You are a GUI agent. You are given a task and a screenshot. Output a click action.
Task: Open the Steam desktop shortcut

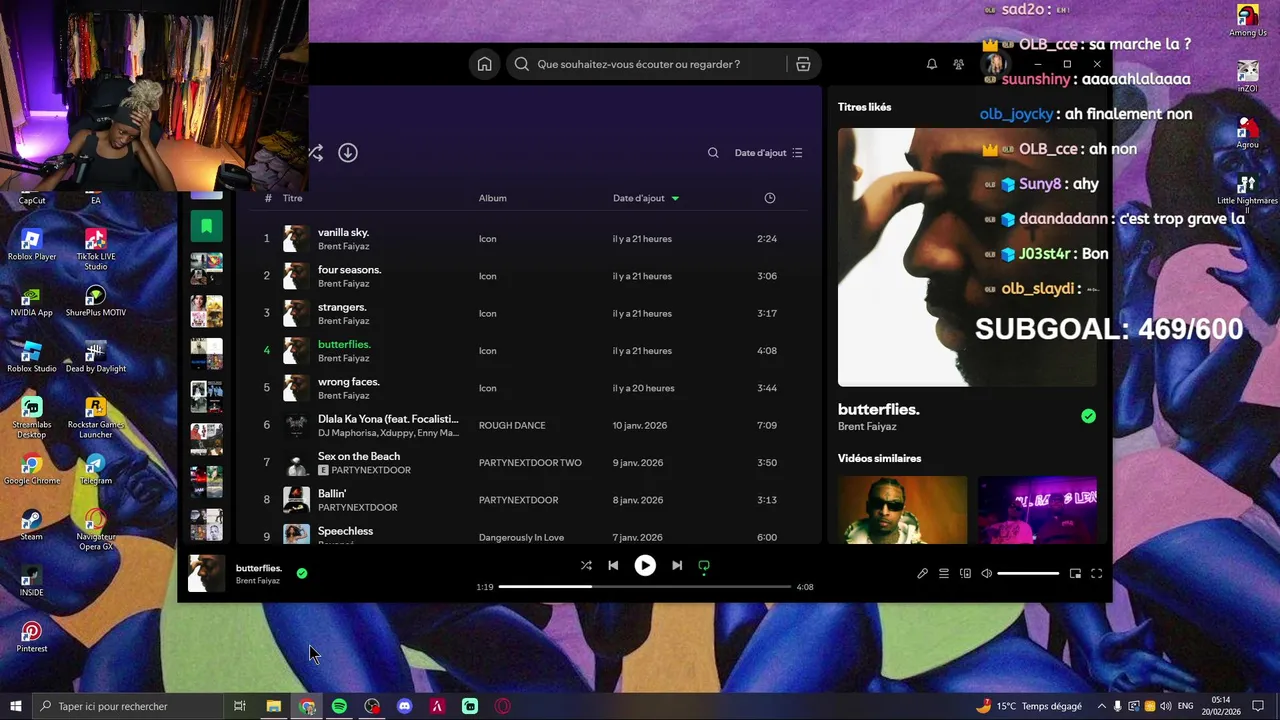click(x=32, y=525)
